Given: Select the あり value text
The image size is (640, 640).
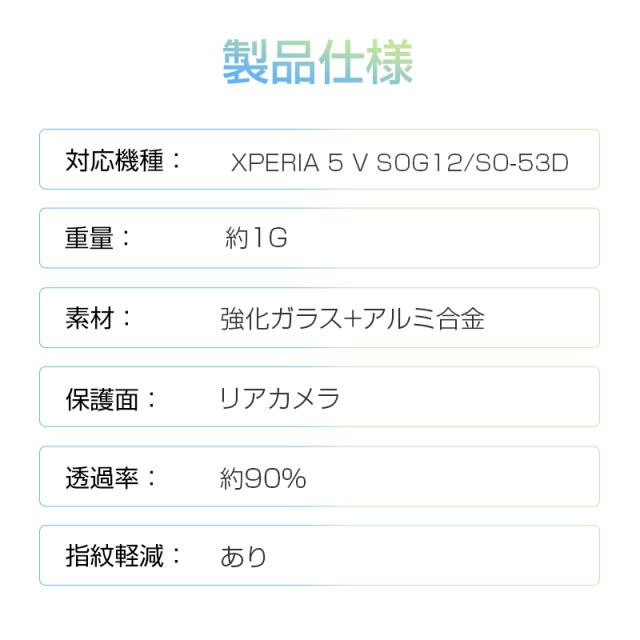Looking at the screenshot, I should [244, 557].
